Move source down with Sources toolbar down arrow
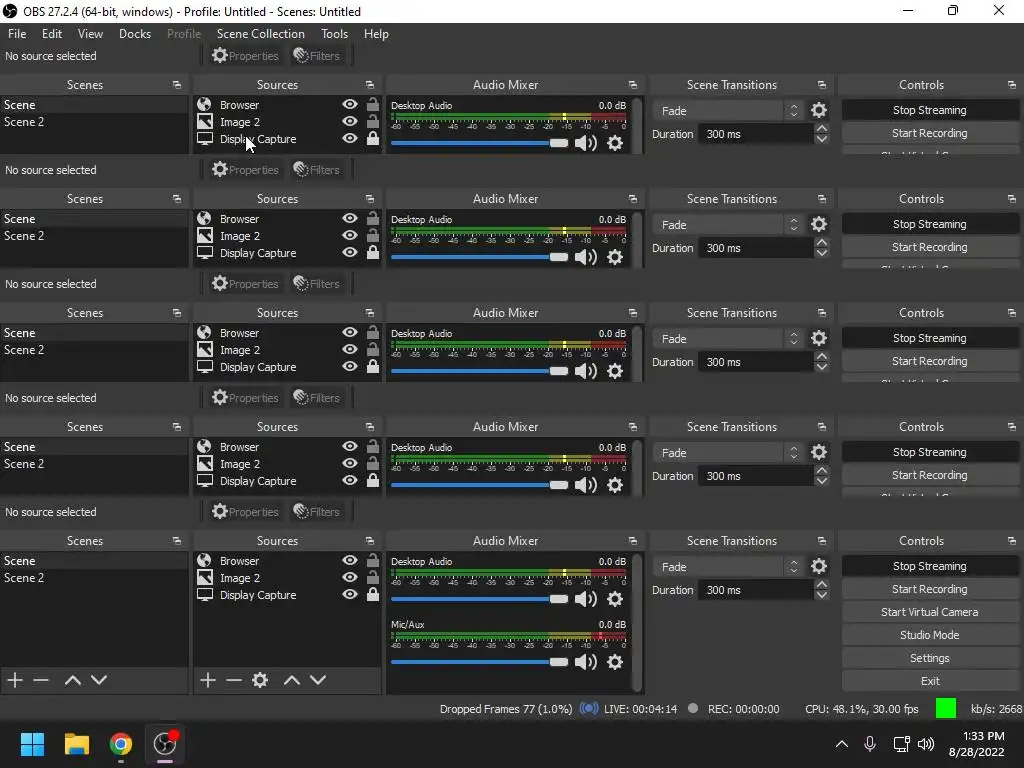 [318, 680]
